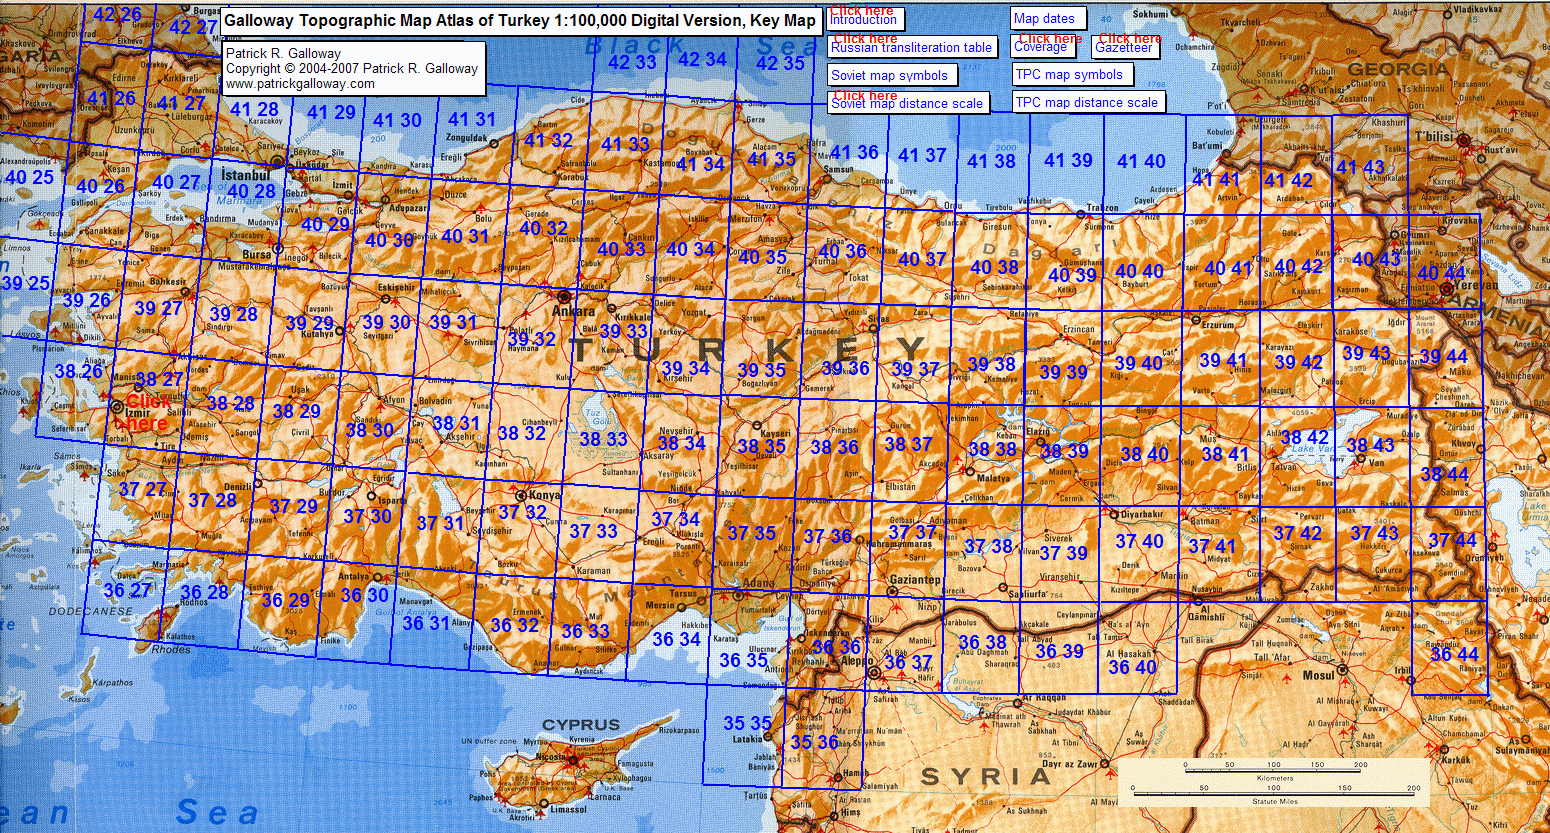Open map sheet 37 32 near Konya
The image size is (1550, 833).
(x=522, y=513)
